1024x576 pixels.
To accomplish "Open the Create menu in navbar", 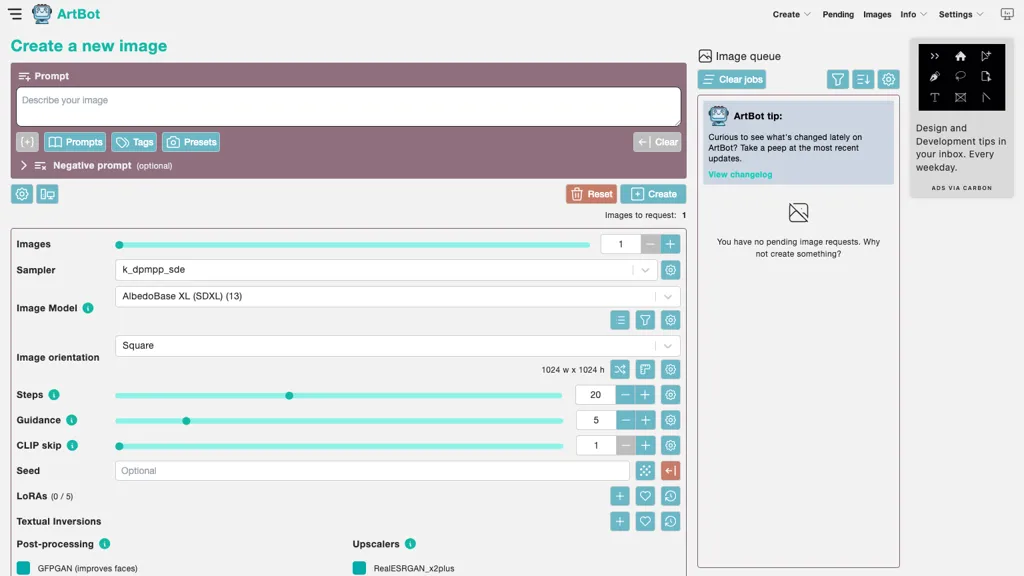I will (x=791, y=14).
